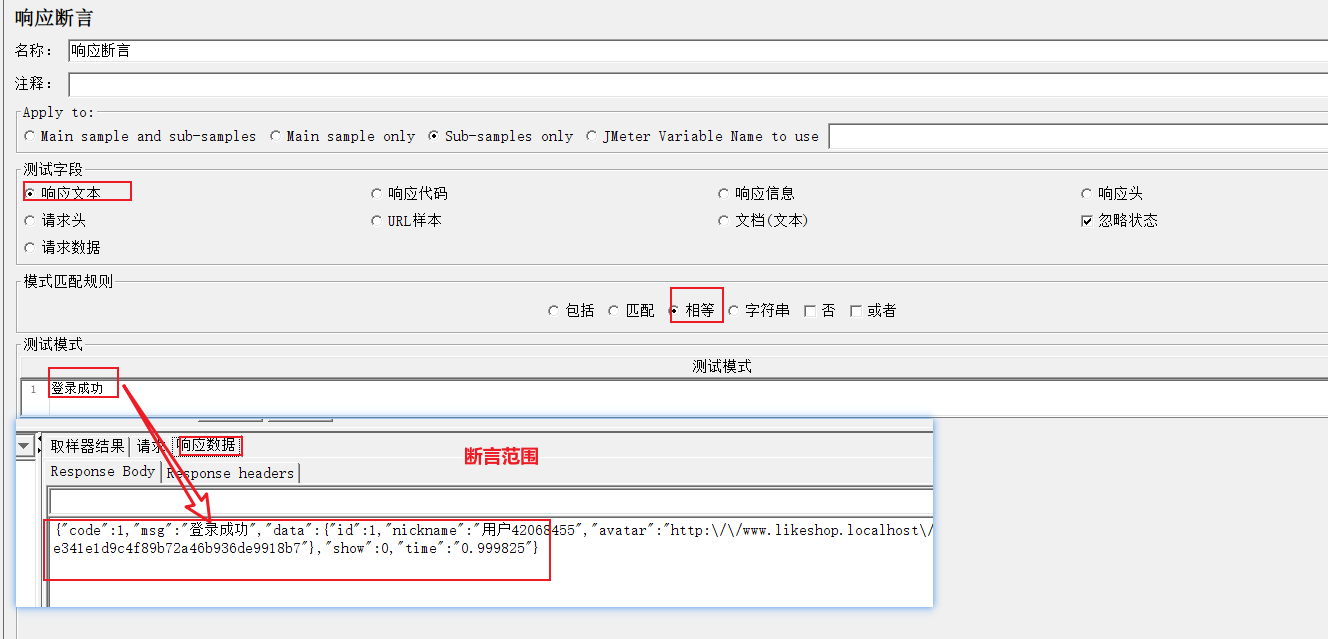The image size is (1328, 639).
Task: Click the 测试模式 column header
Action: (x=722, y=366)
